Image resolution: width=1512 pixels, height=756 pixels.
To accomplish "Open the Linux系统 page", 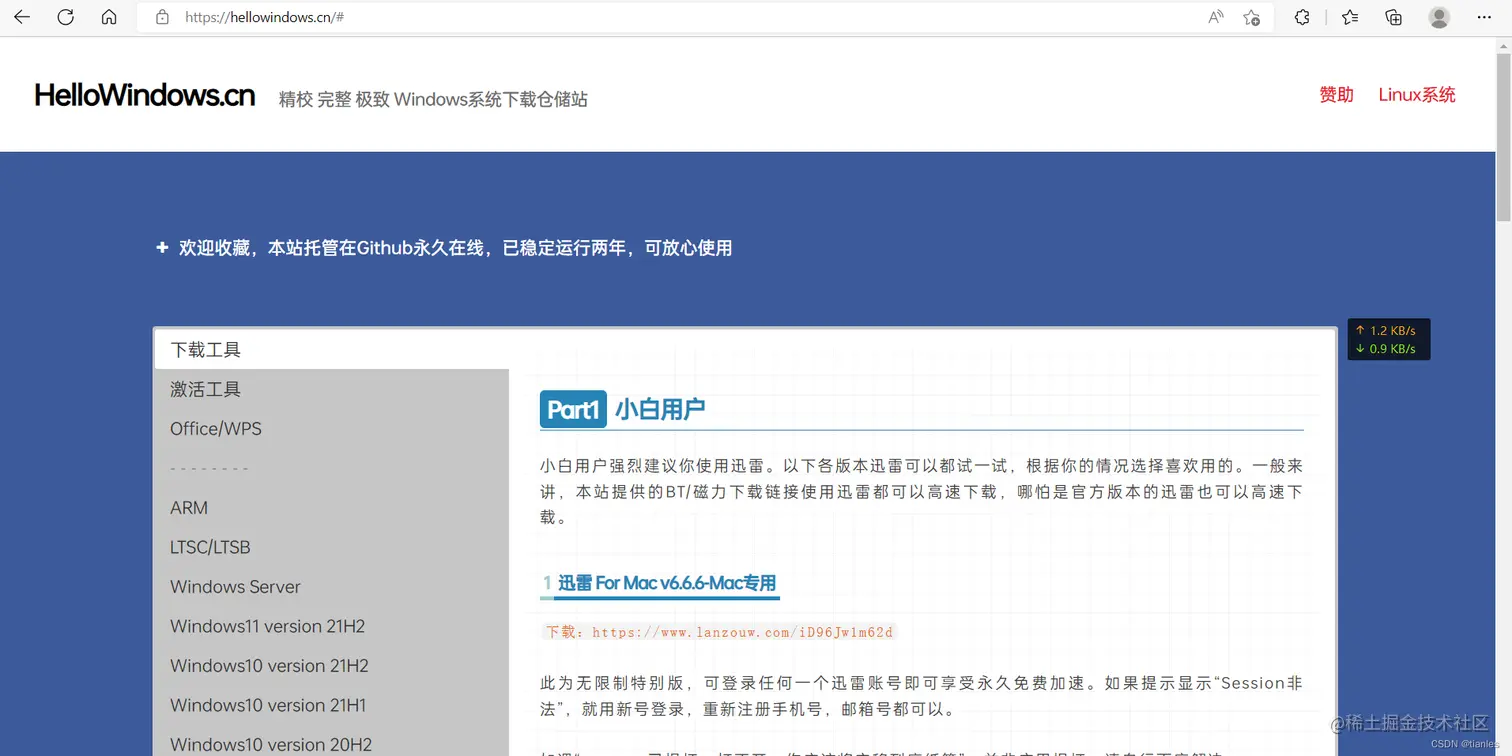I will 1417,94.
